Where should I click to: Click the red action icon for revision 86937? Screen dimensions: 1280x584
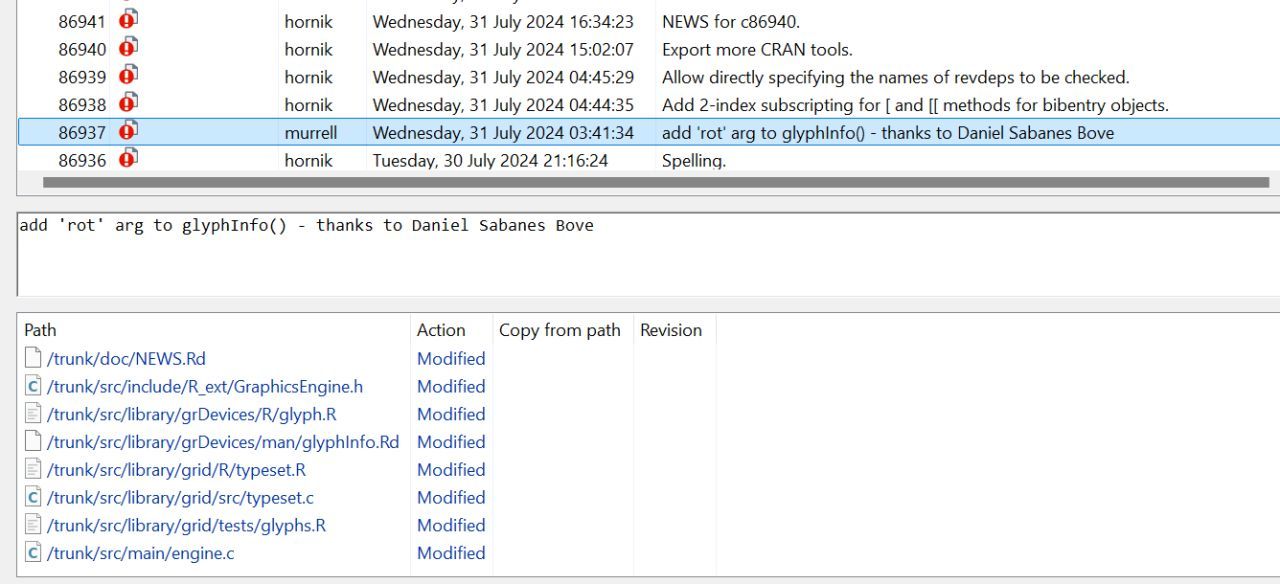tap(128, 132)
